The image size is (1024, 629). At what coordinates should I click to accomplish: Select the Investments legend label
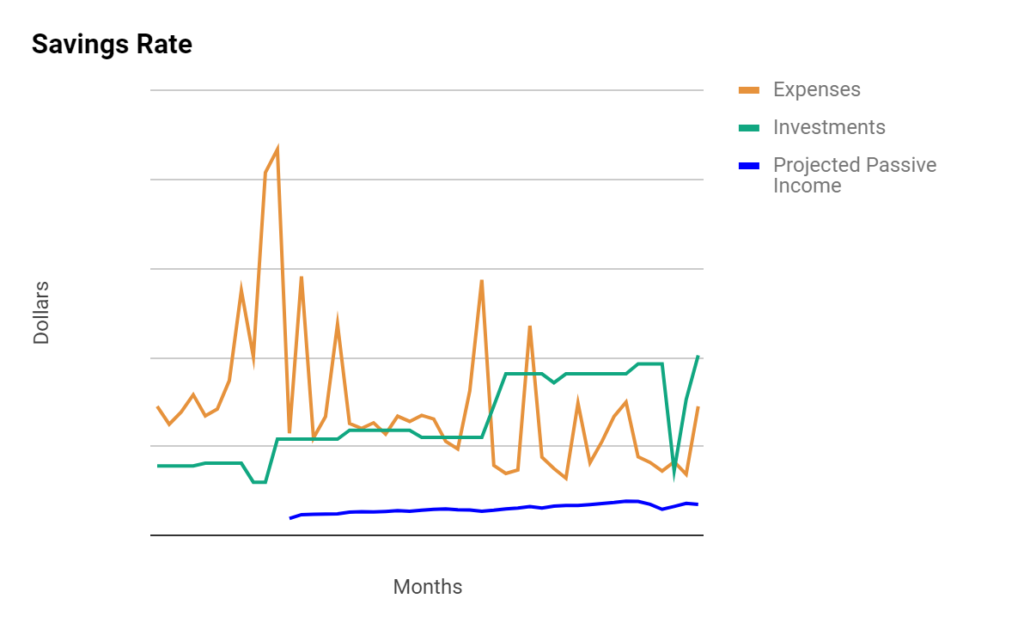pos(829,127)
